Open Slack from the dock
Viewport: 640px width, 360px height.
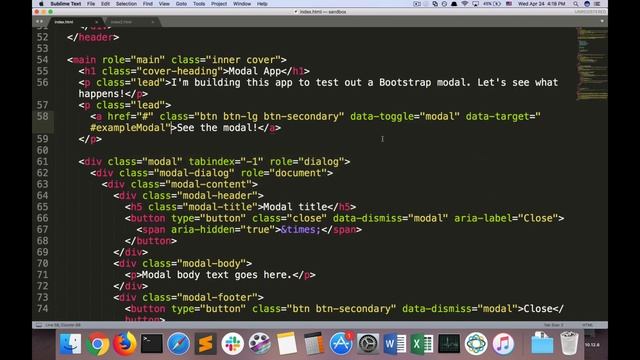(233, 344)
